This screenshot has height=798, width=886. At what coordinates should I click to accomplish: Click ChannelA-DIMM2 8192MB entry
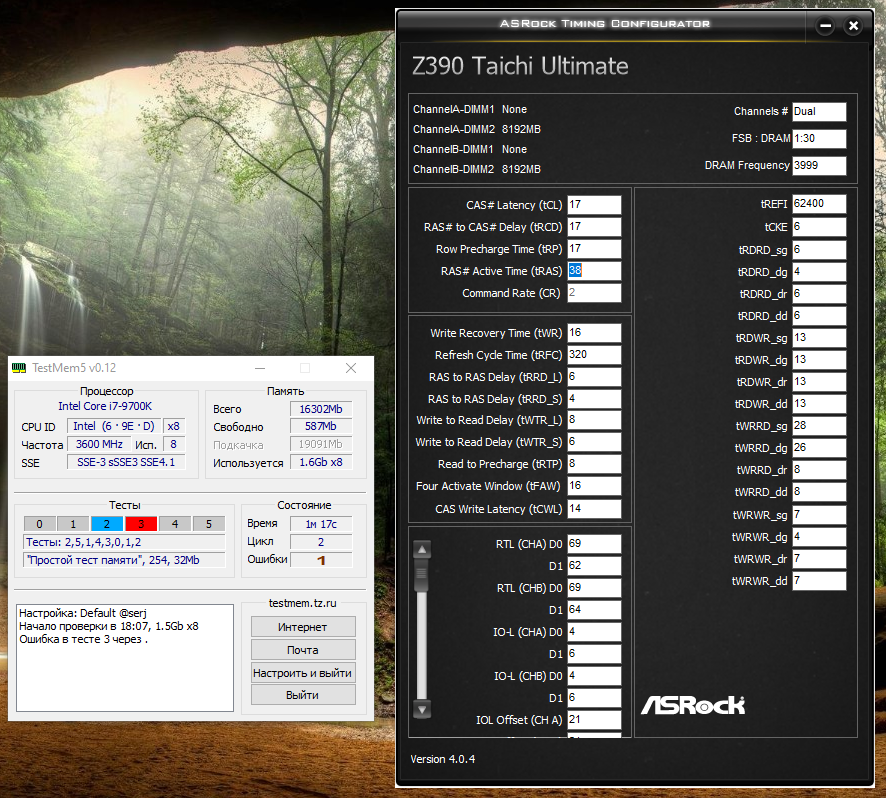pyautogui.click(x=477, y=129)
